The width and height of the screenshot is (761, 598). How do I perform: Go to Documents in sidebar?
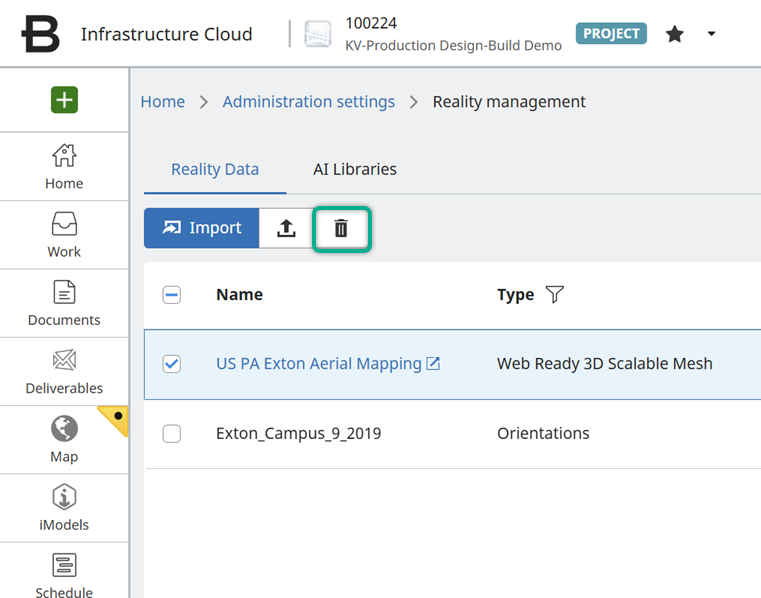(x=64, y=303)
